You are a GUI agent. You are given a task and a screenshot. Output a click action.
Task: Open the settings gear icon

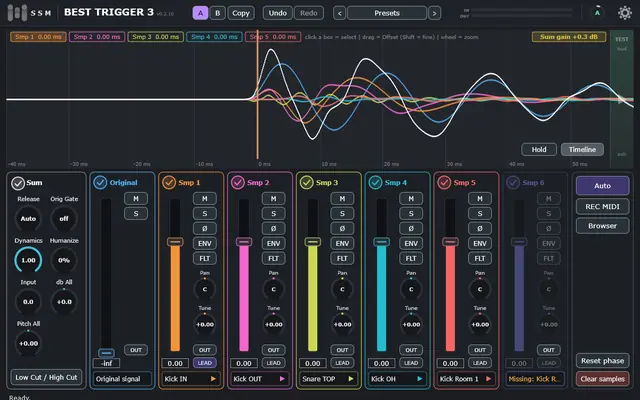pos(624,13)
